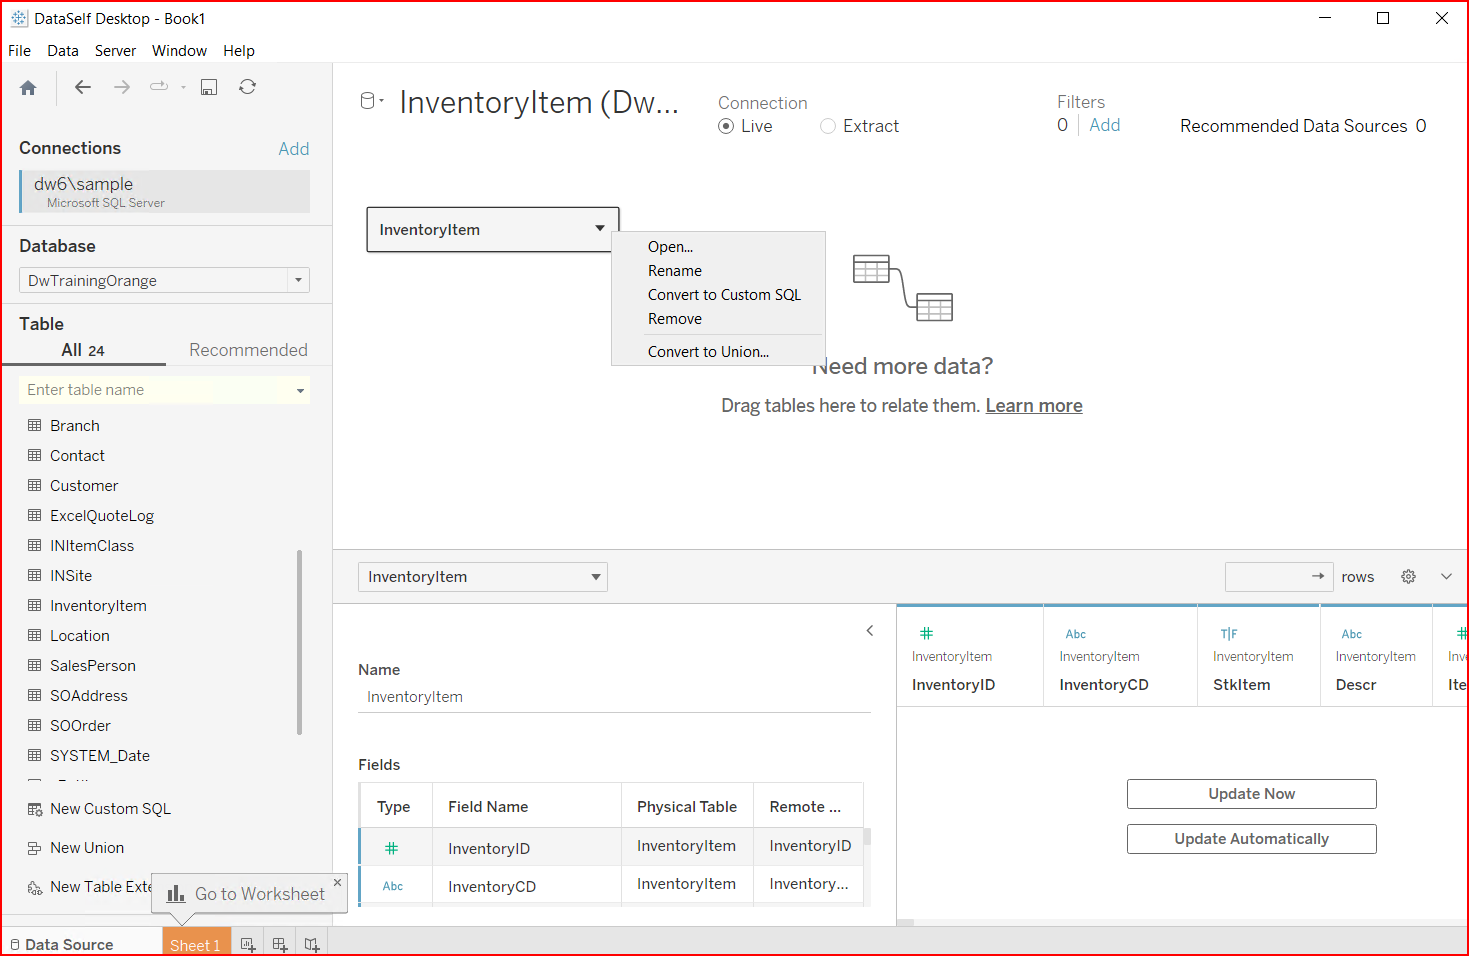The width and height of the screenshot is (1469, 956).
Task: Follow the Learn more link
Action: point(1034,406)
